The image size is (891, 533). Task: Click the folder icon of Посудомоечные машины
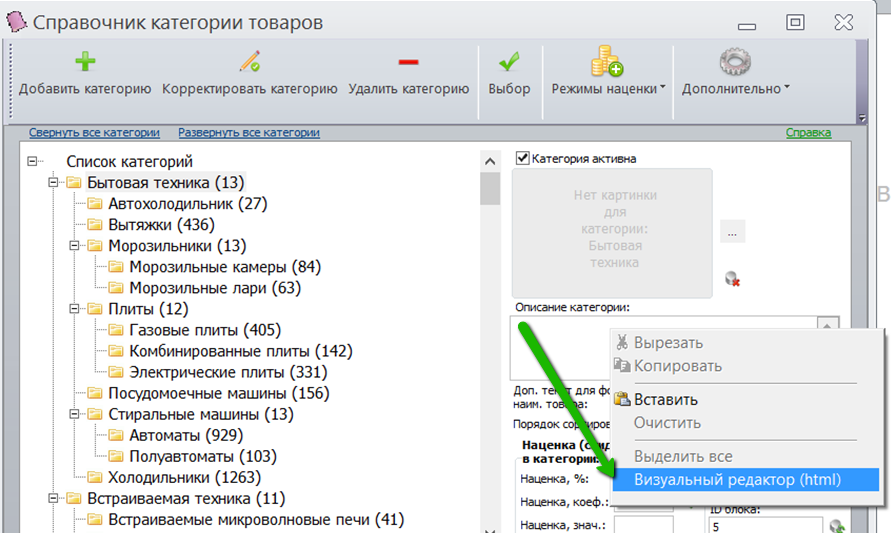95,393
